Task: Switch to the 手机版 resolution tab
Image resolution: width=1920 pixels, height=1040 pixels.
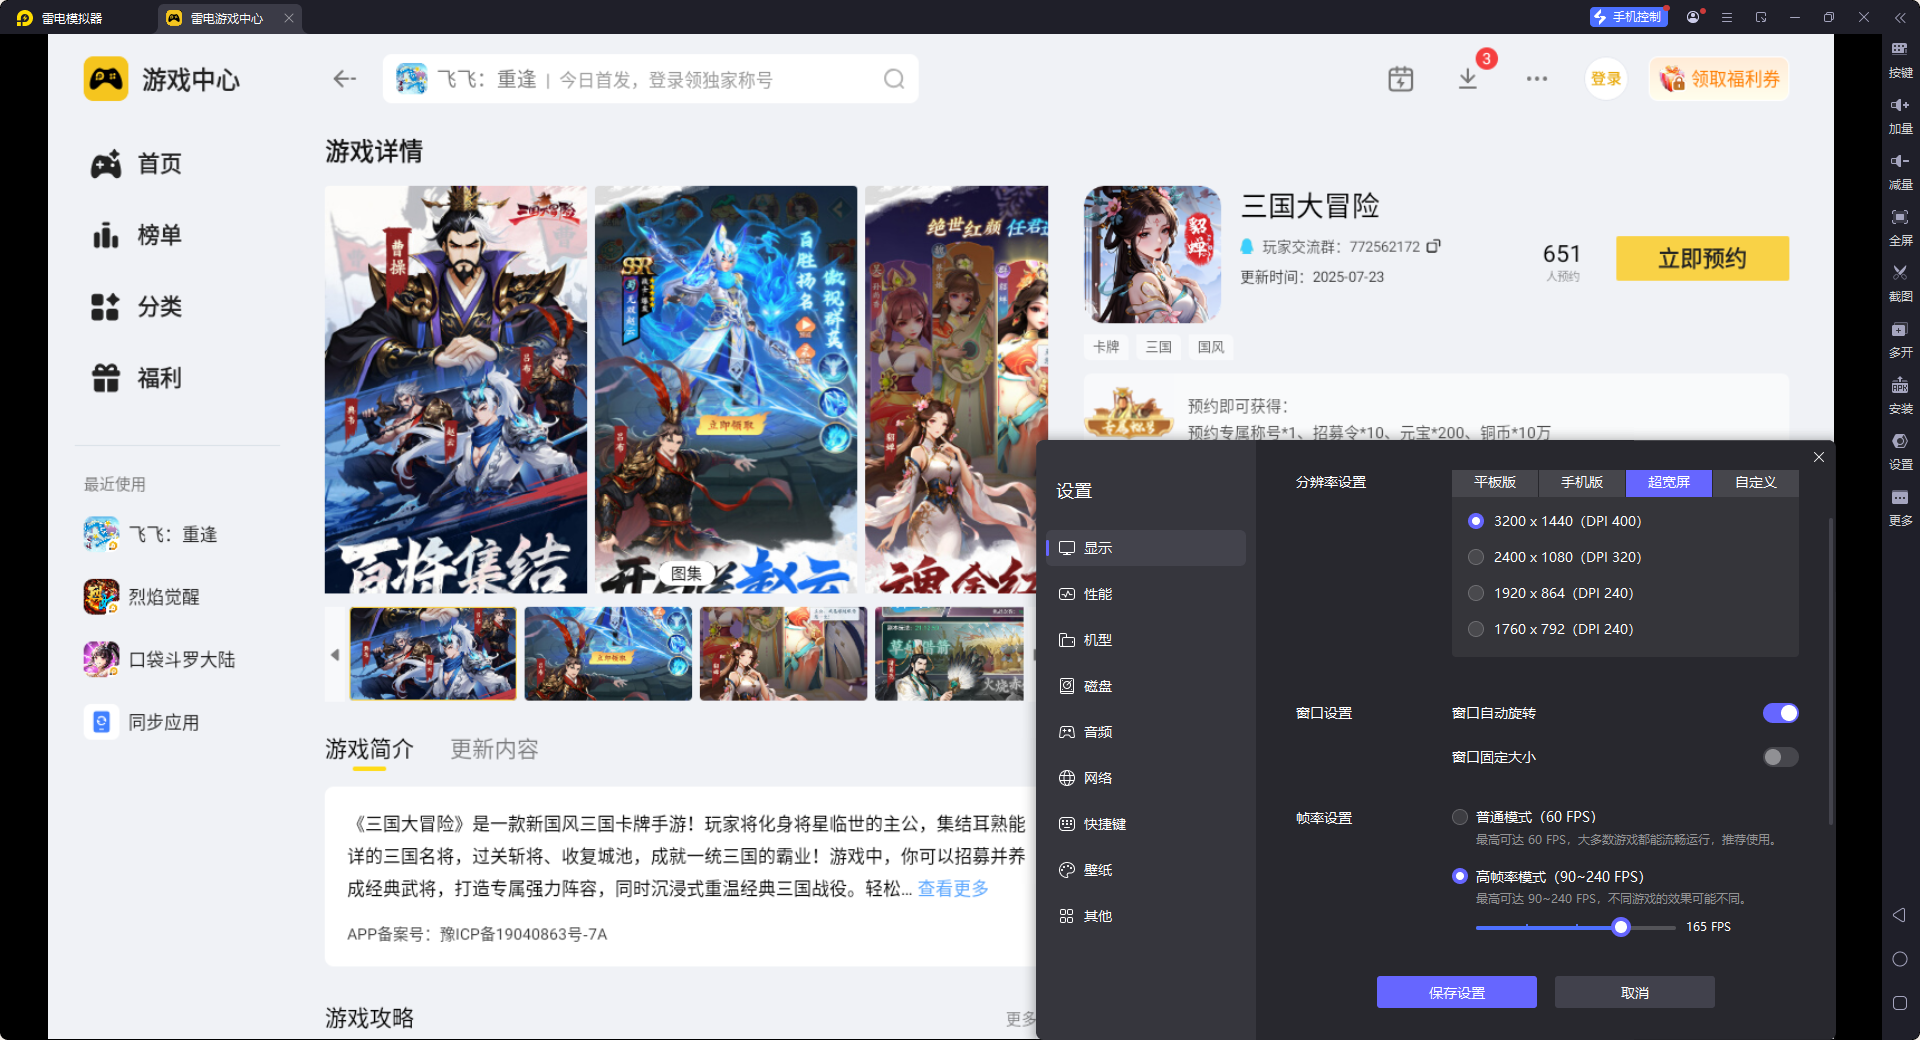Action: [1580, 483]
